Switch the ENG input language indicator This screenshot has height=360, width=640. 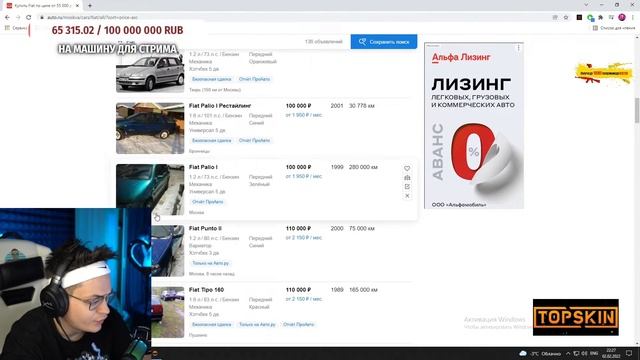(x=594, y=353)
